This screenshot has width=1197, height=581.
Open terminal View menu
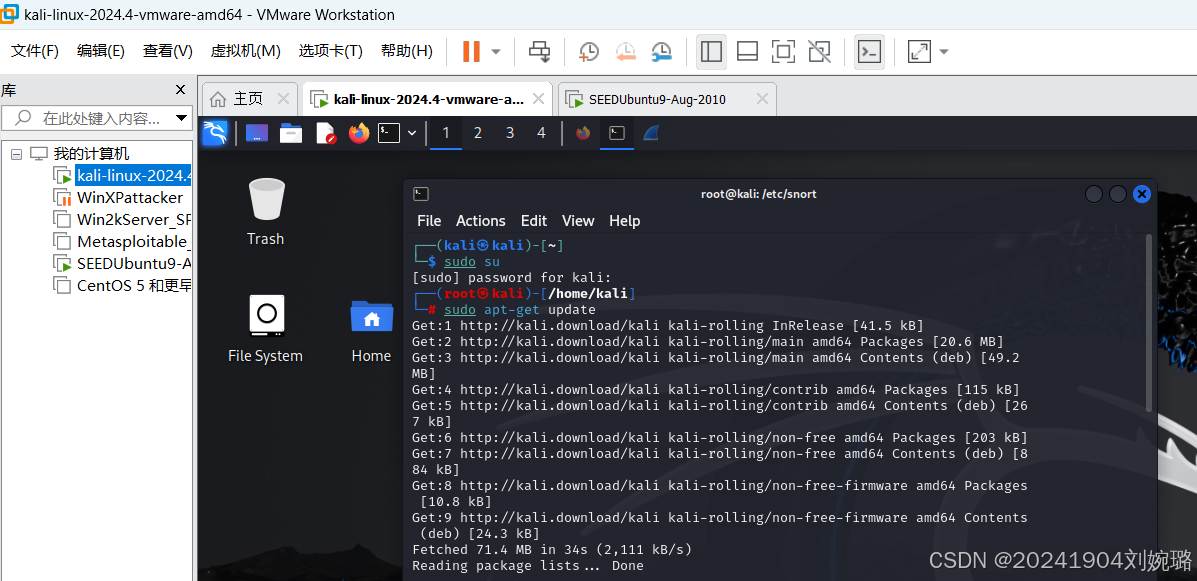click(x=578, y=221)
